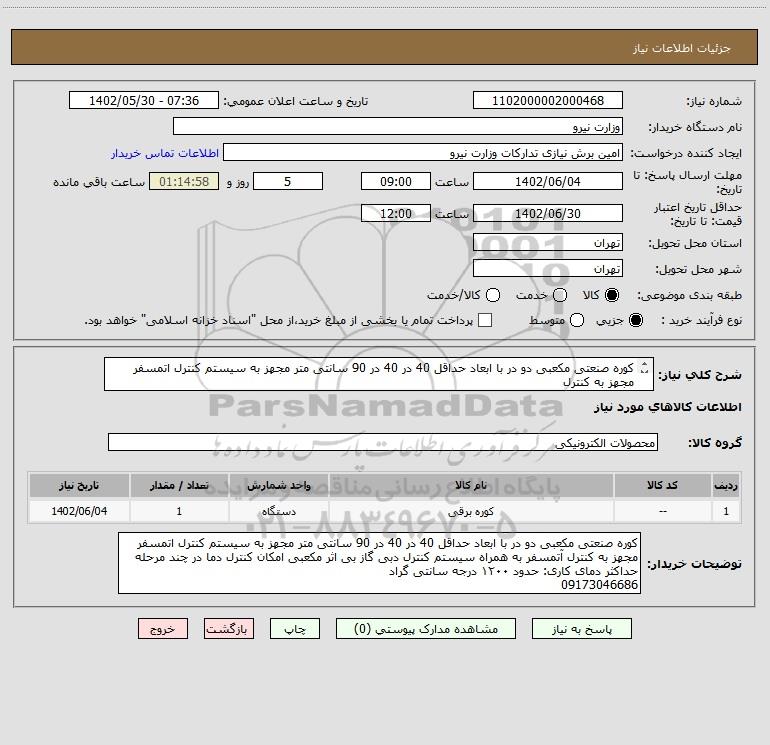Click the response deadline date 1402/06/04 field

click(548, 181)
